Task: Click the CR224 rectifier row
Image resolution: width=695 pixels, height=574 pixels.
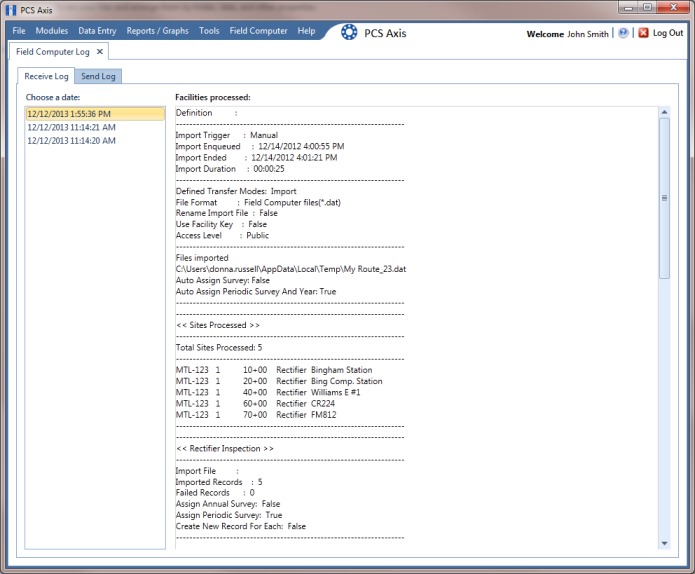Action: pos(255,403)
